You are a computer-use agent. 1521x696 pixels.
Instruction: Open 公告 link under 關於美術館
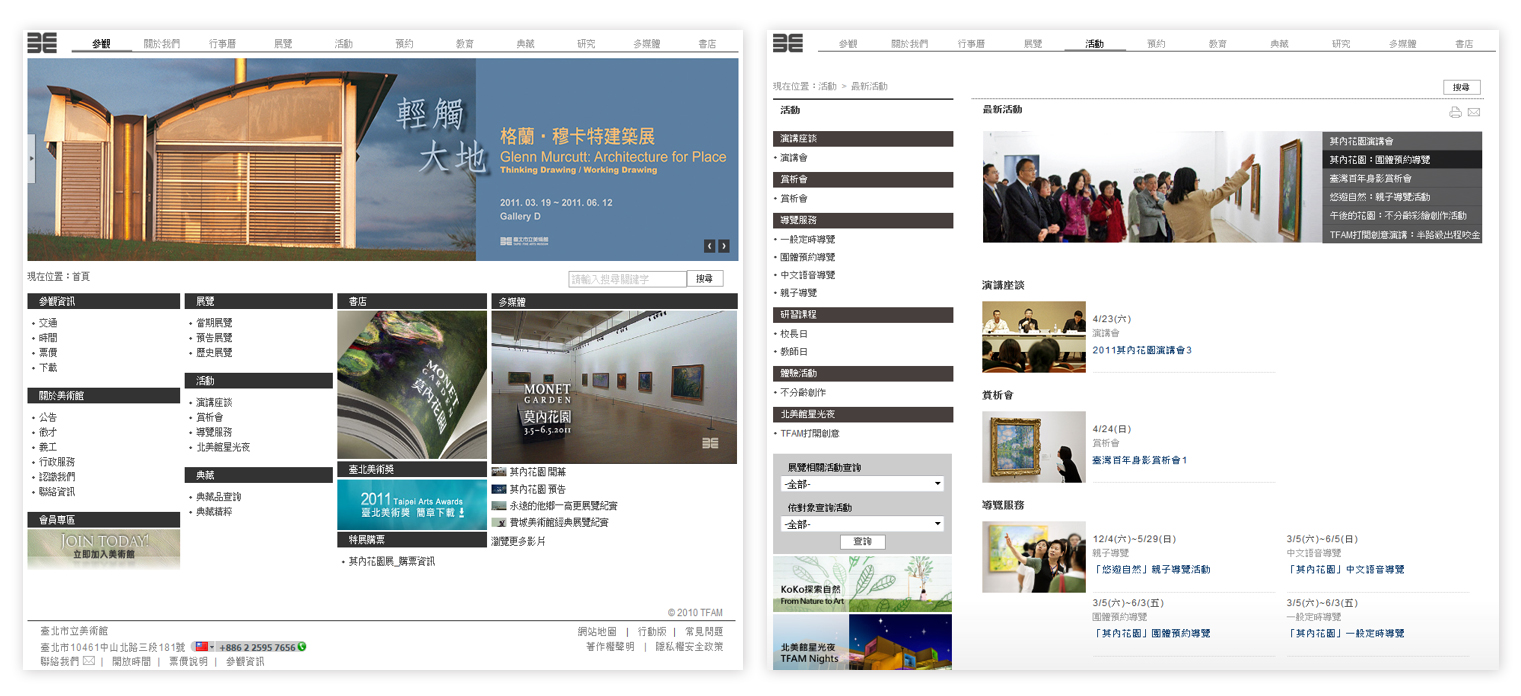click(x=48, y=417)
